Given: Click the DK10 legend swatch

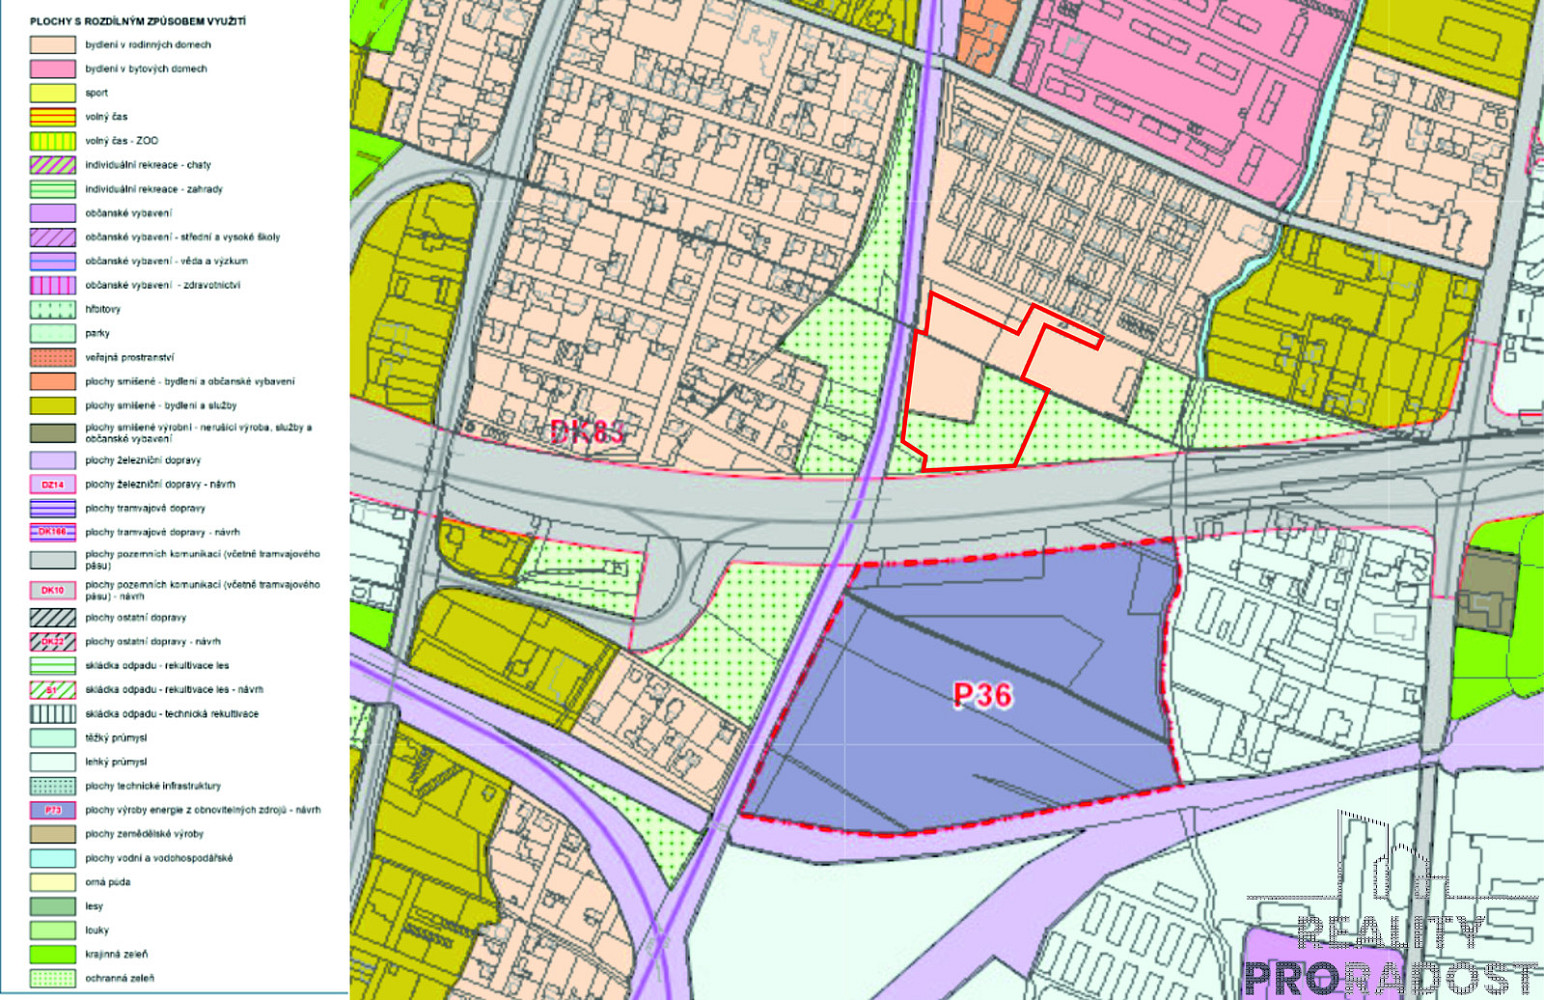Looking at the screenshot, I should [x=52, y=590].
